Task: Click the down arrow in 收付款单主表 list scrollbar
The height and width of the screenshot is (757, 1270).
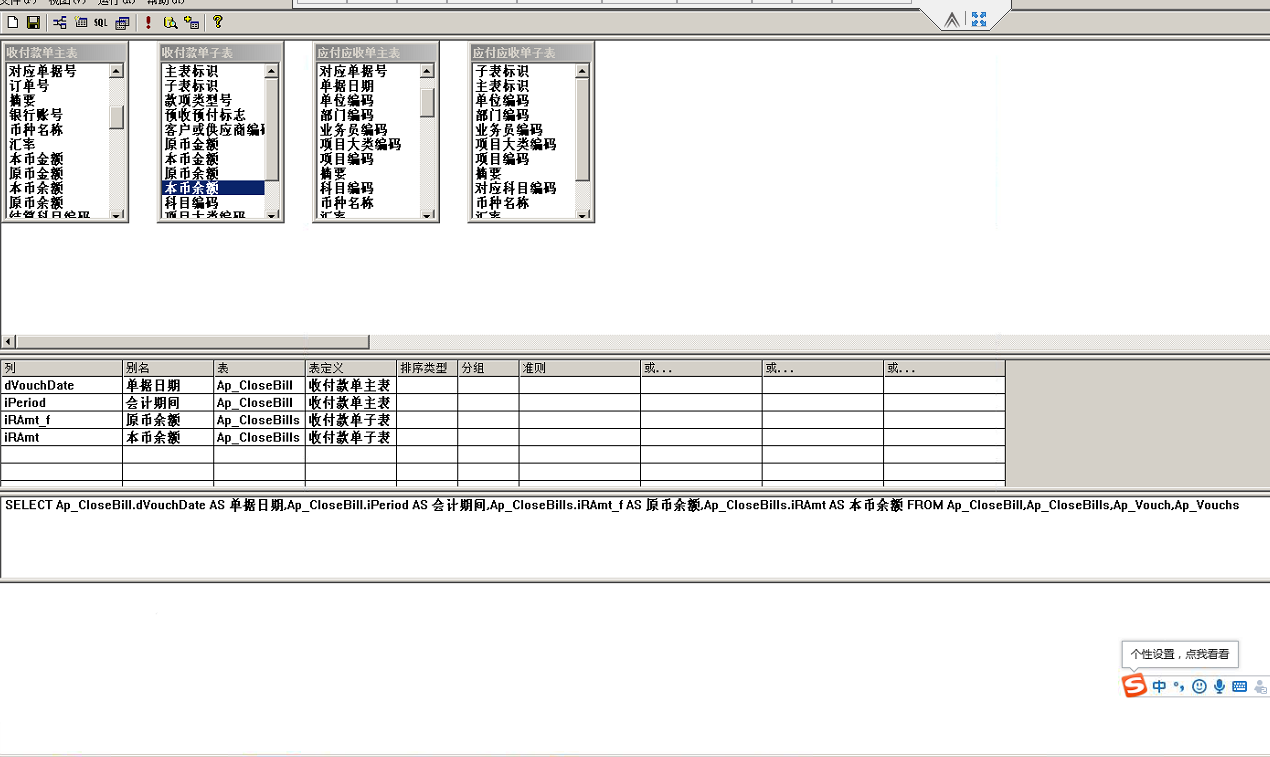Action: [x=117, y=214]
